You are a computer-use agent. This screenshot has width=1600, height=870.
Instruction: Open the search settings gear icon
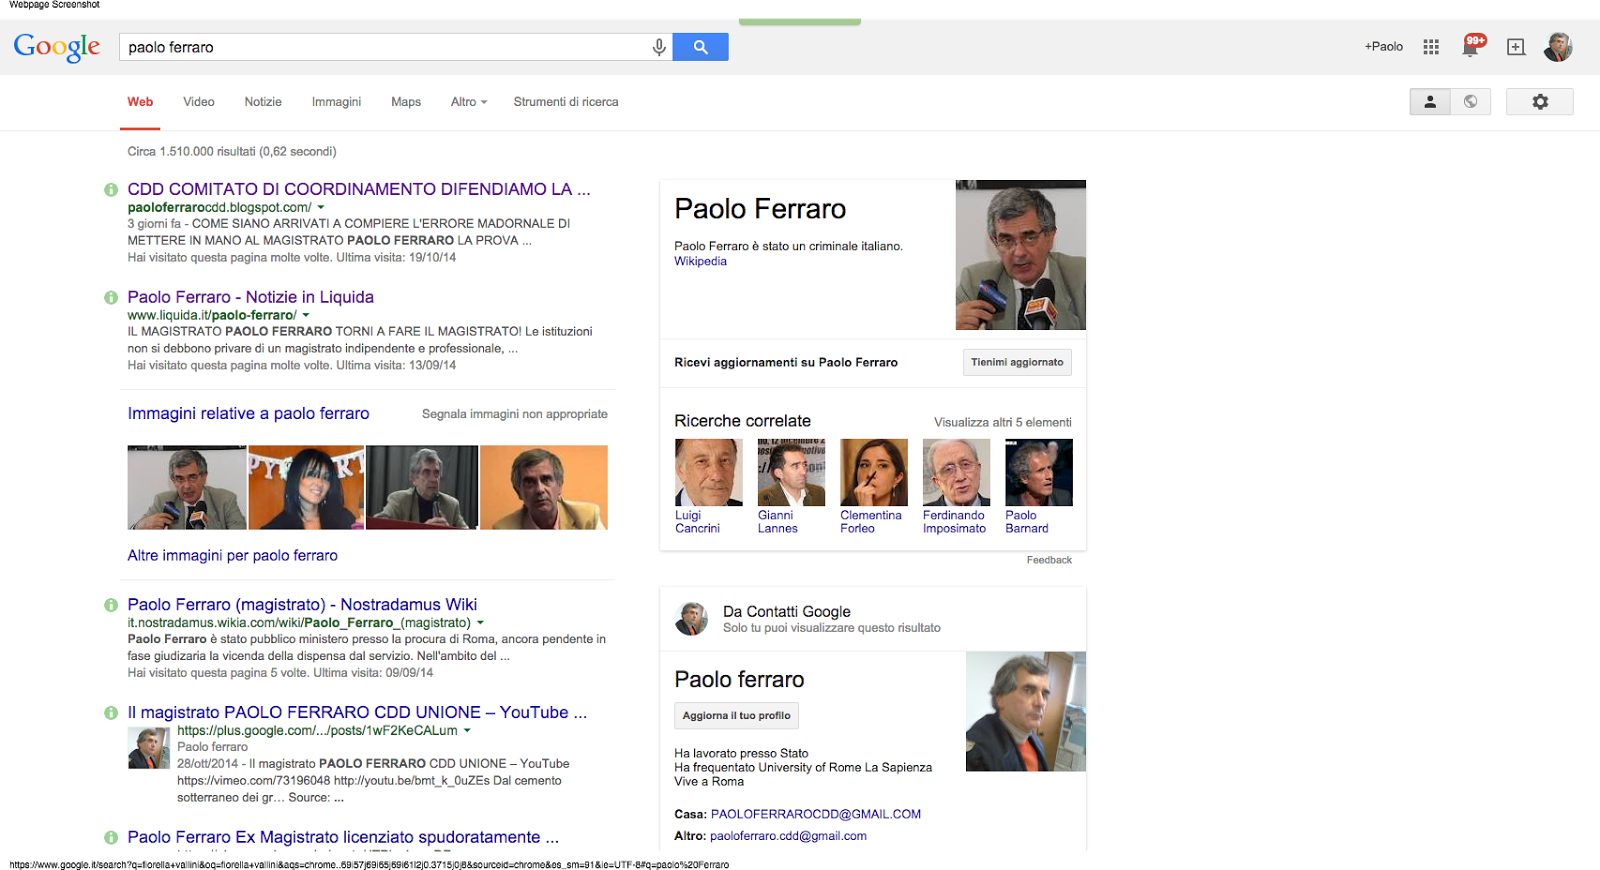1540,102
